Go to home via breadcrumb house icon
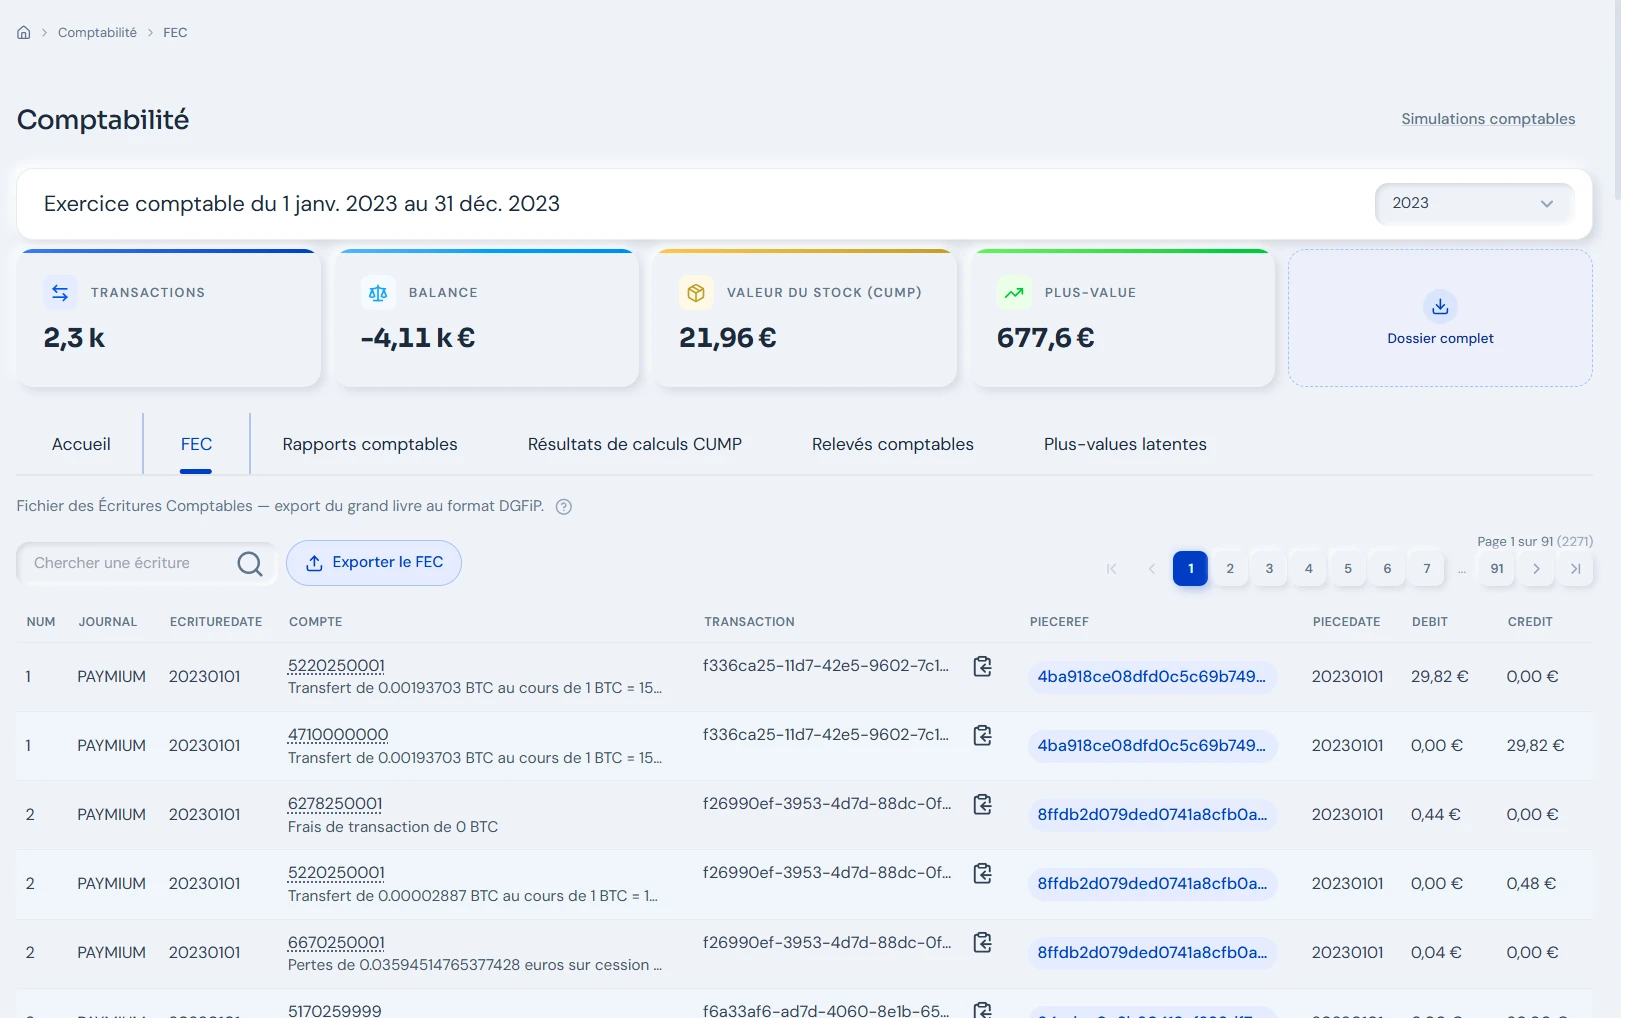Image resolution: width=1626 pixels, height=1018 pixels. tap(24, 32)
